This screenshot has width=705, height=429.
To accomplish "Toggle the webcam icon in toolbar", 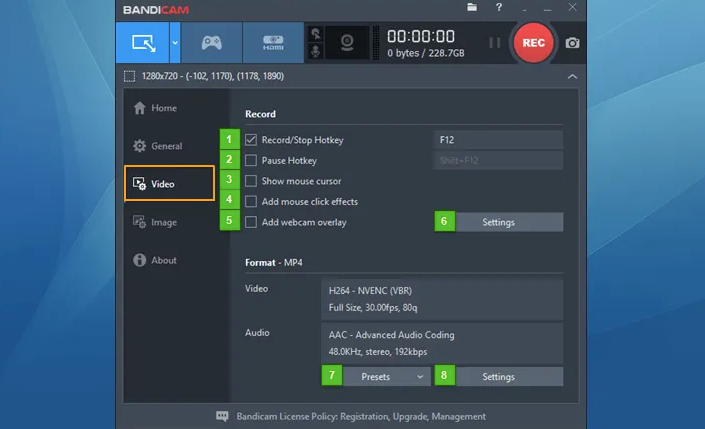I will (347, 43).
